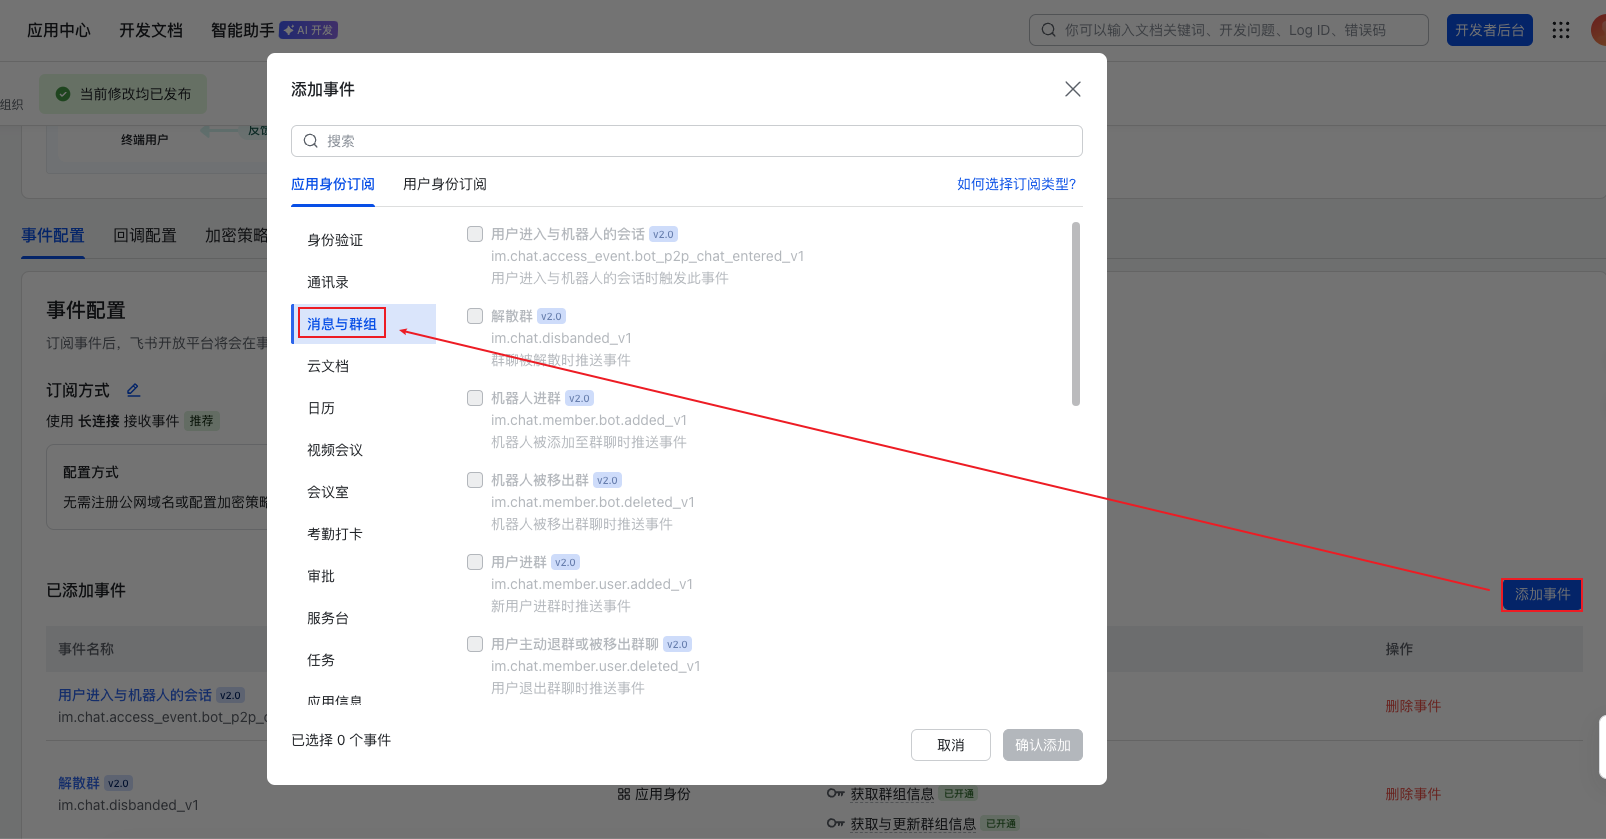Click v2.0 badge beside 机器人进群
This screenshot has height=839, width=1606.
580,398
